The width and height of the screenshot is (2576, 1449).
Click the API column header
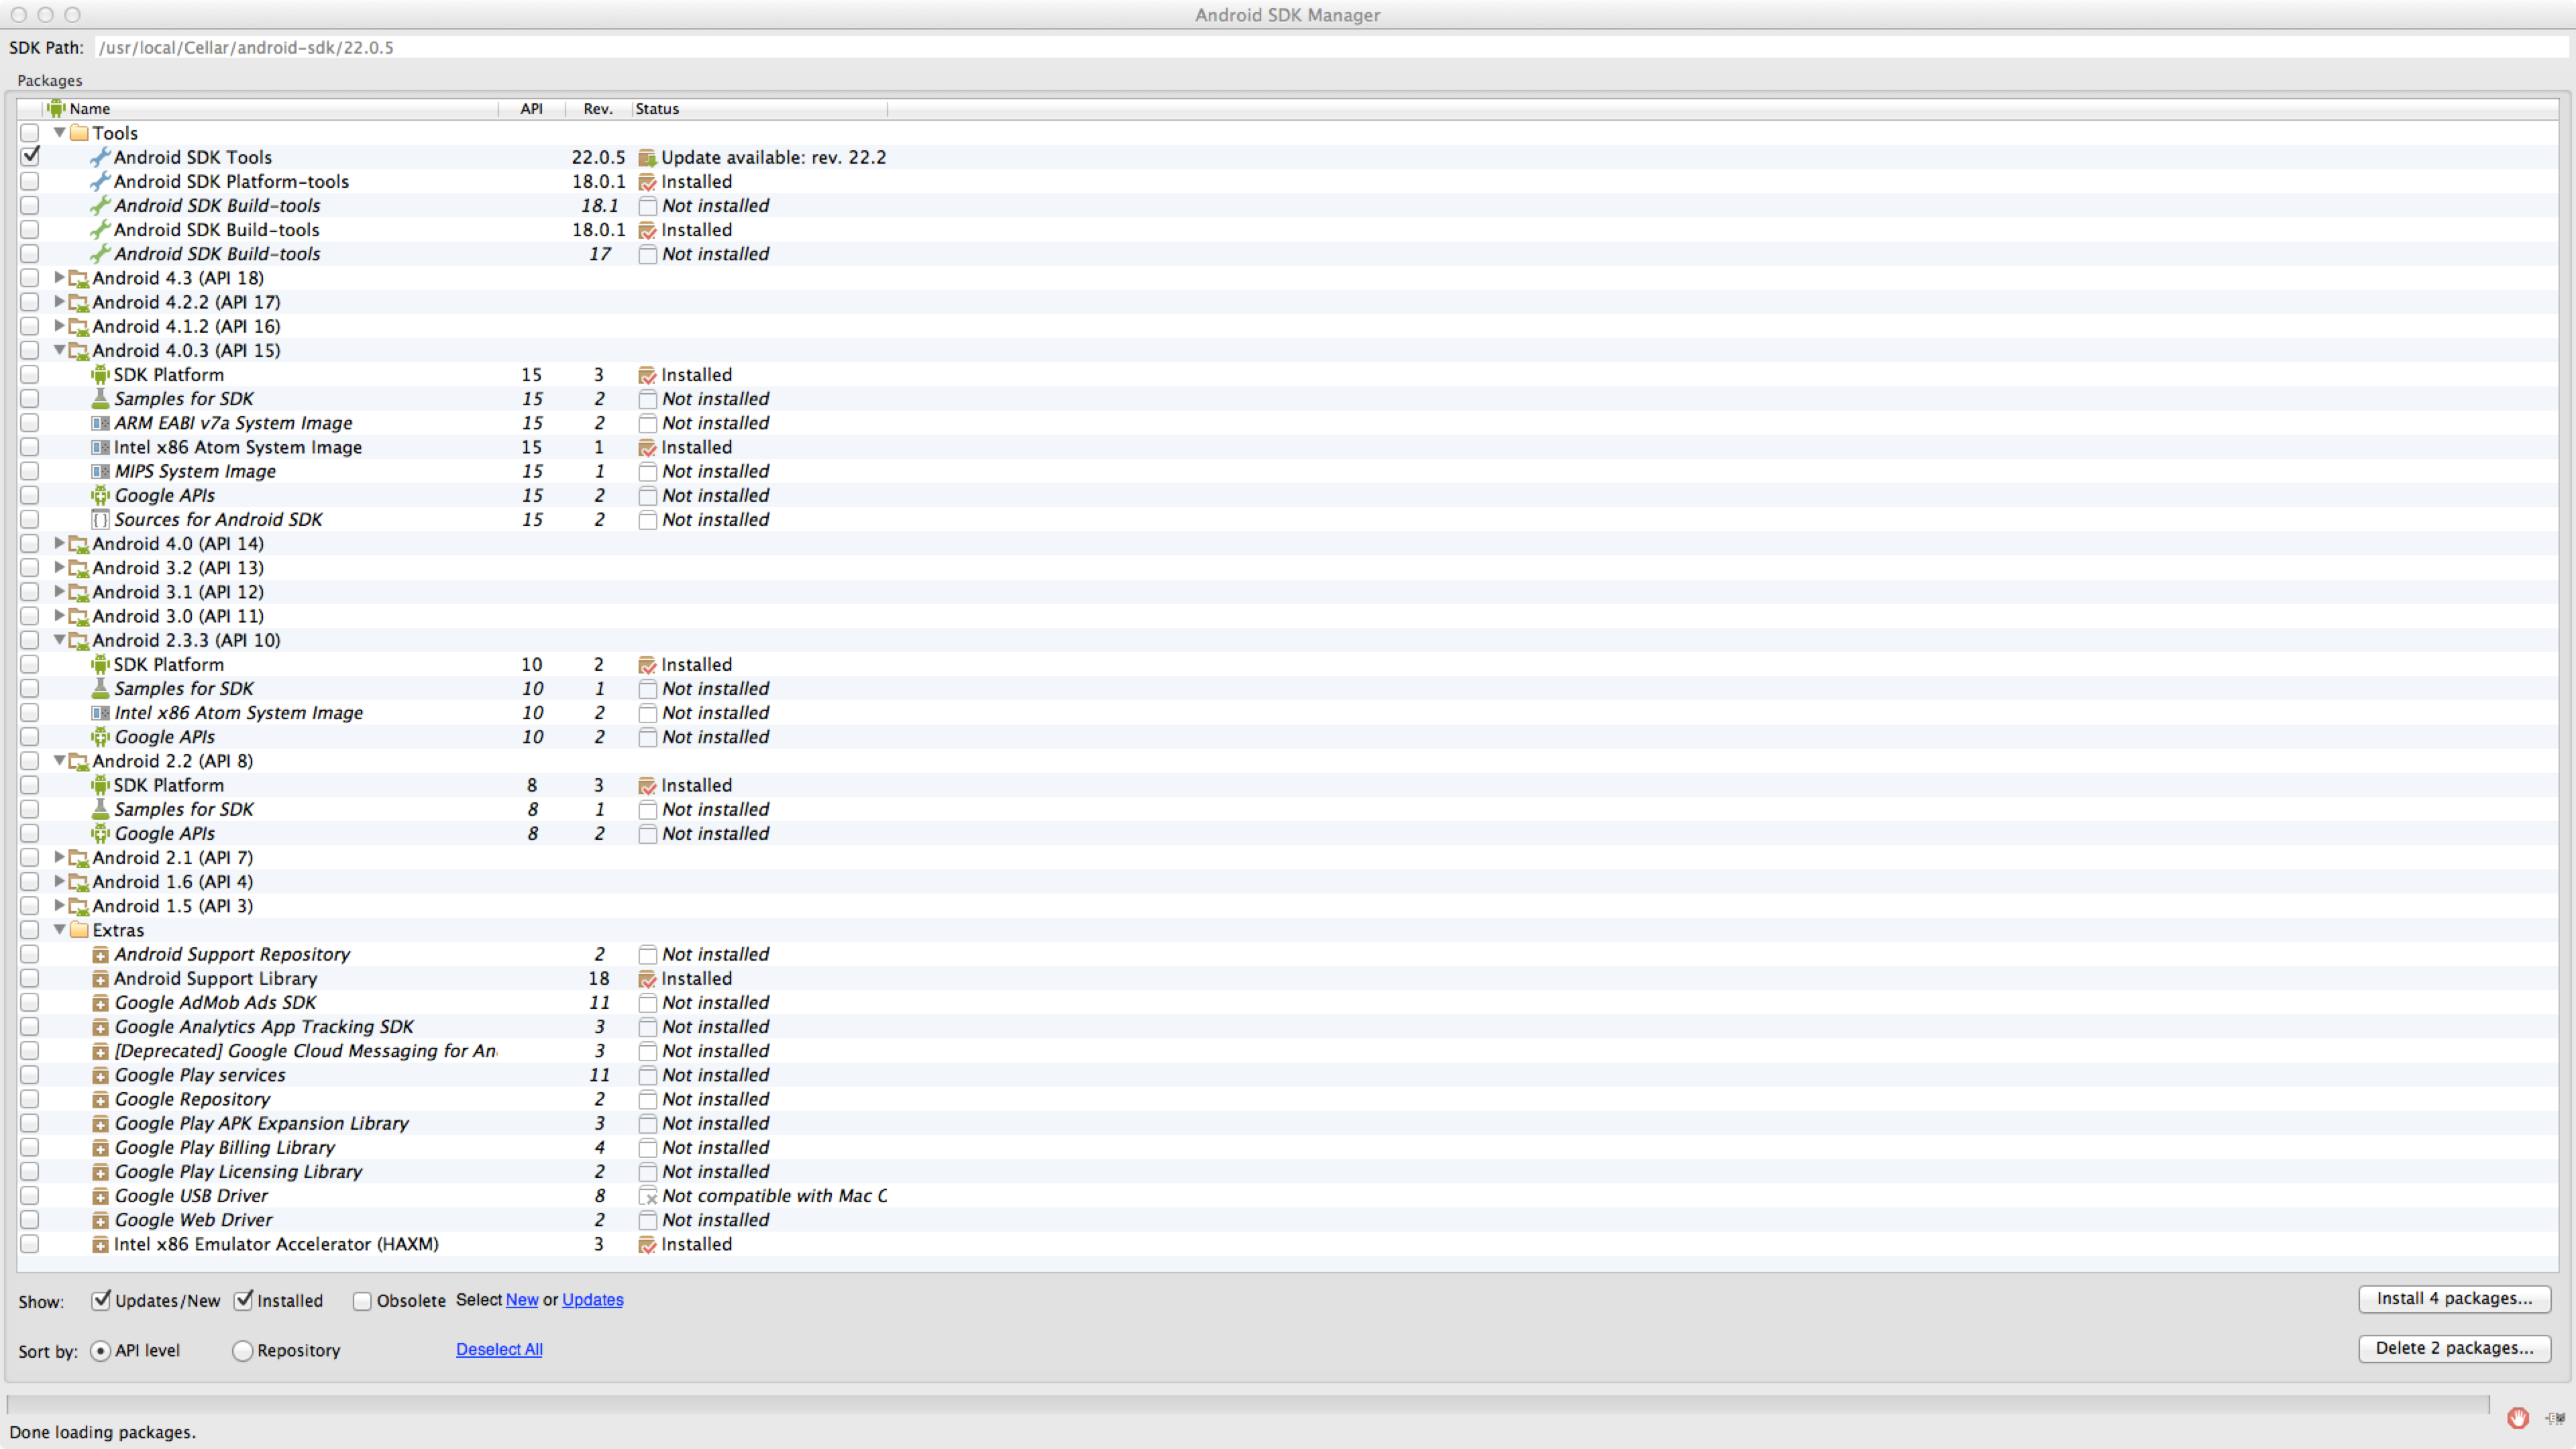click(532, 108)
